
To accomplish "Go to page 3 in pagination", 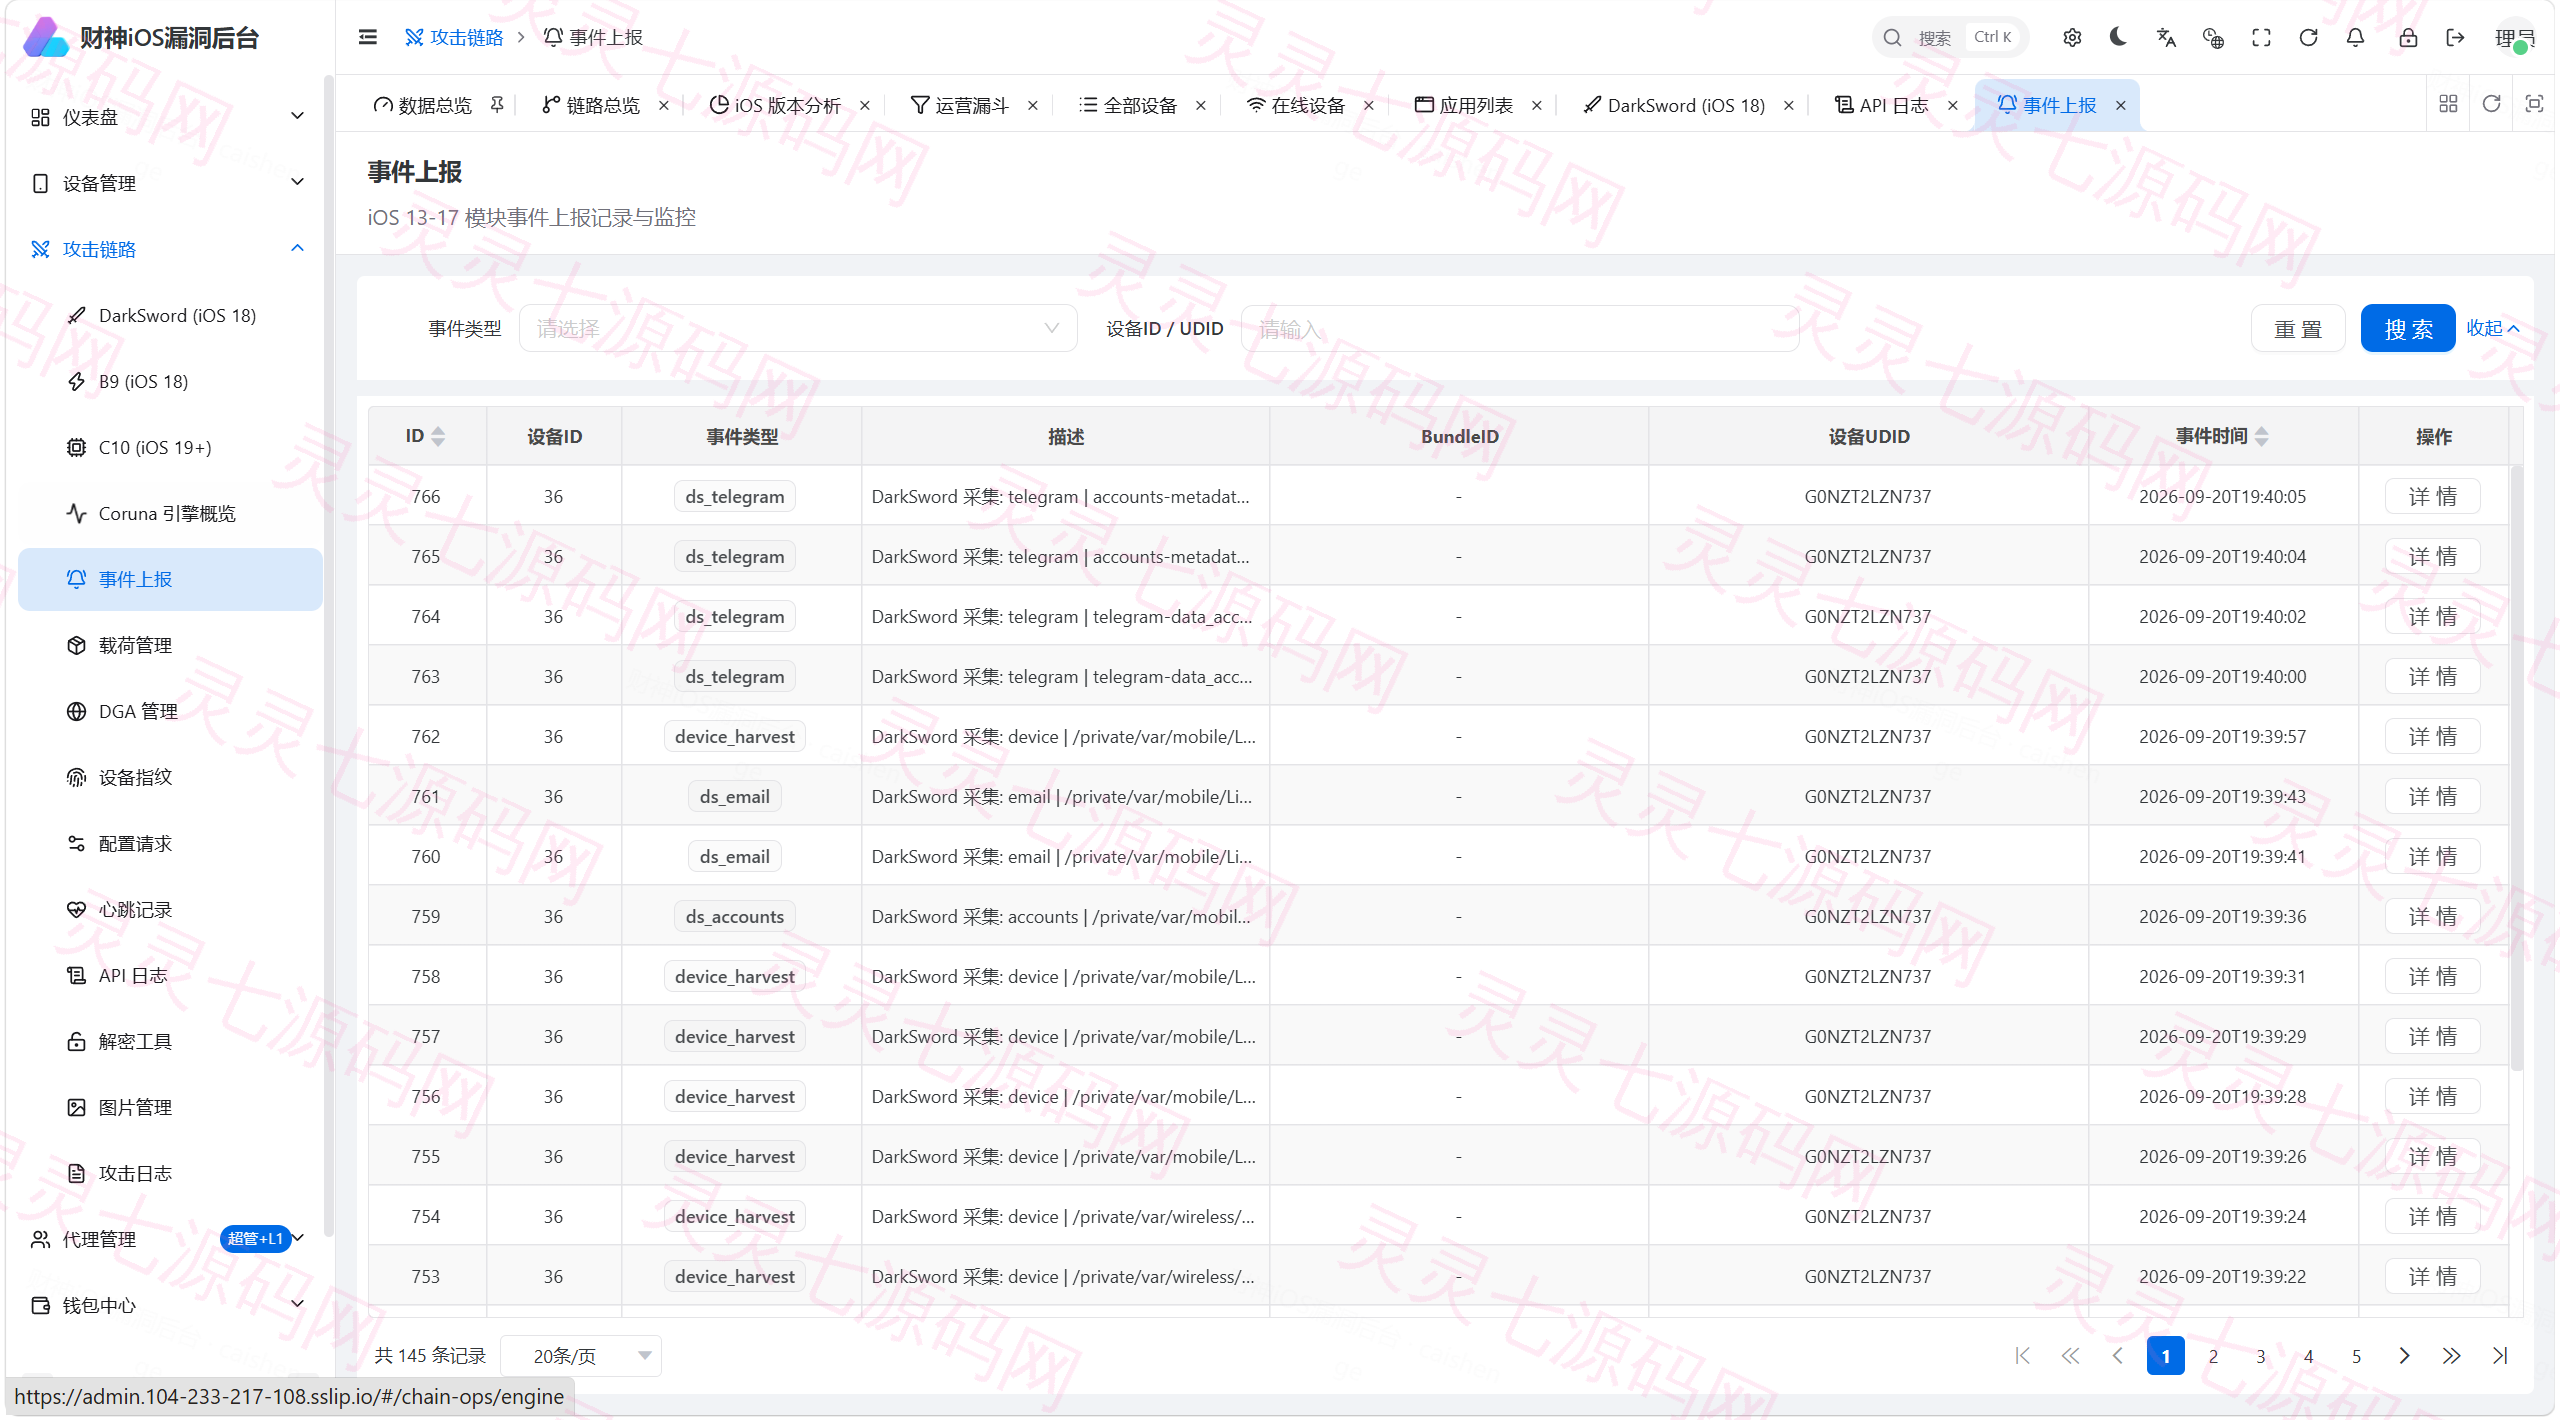I will [x=2261, y=1356].
